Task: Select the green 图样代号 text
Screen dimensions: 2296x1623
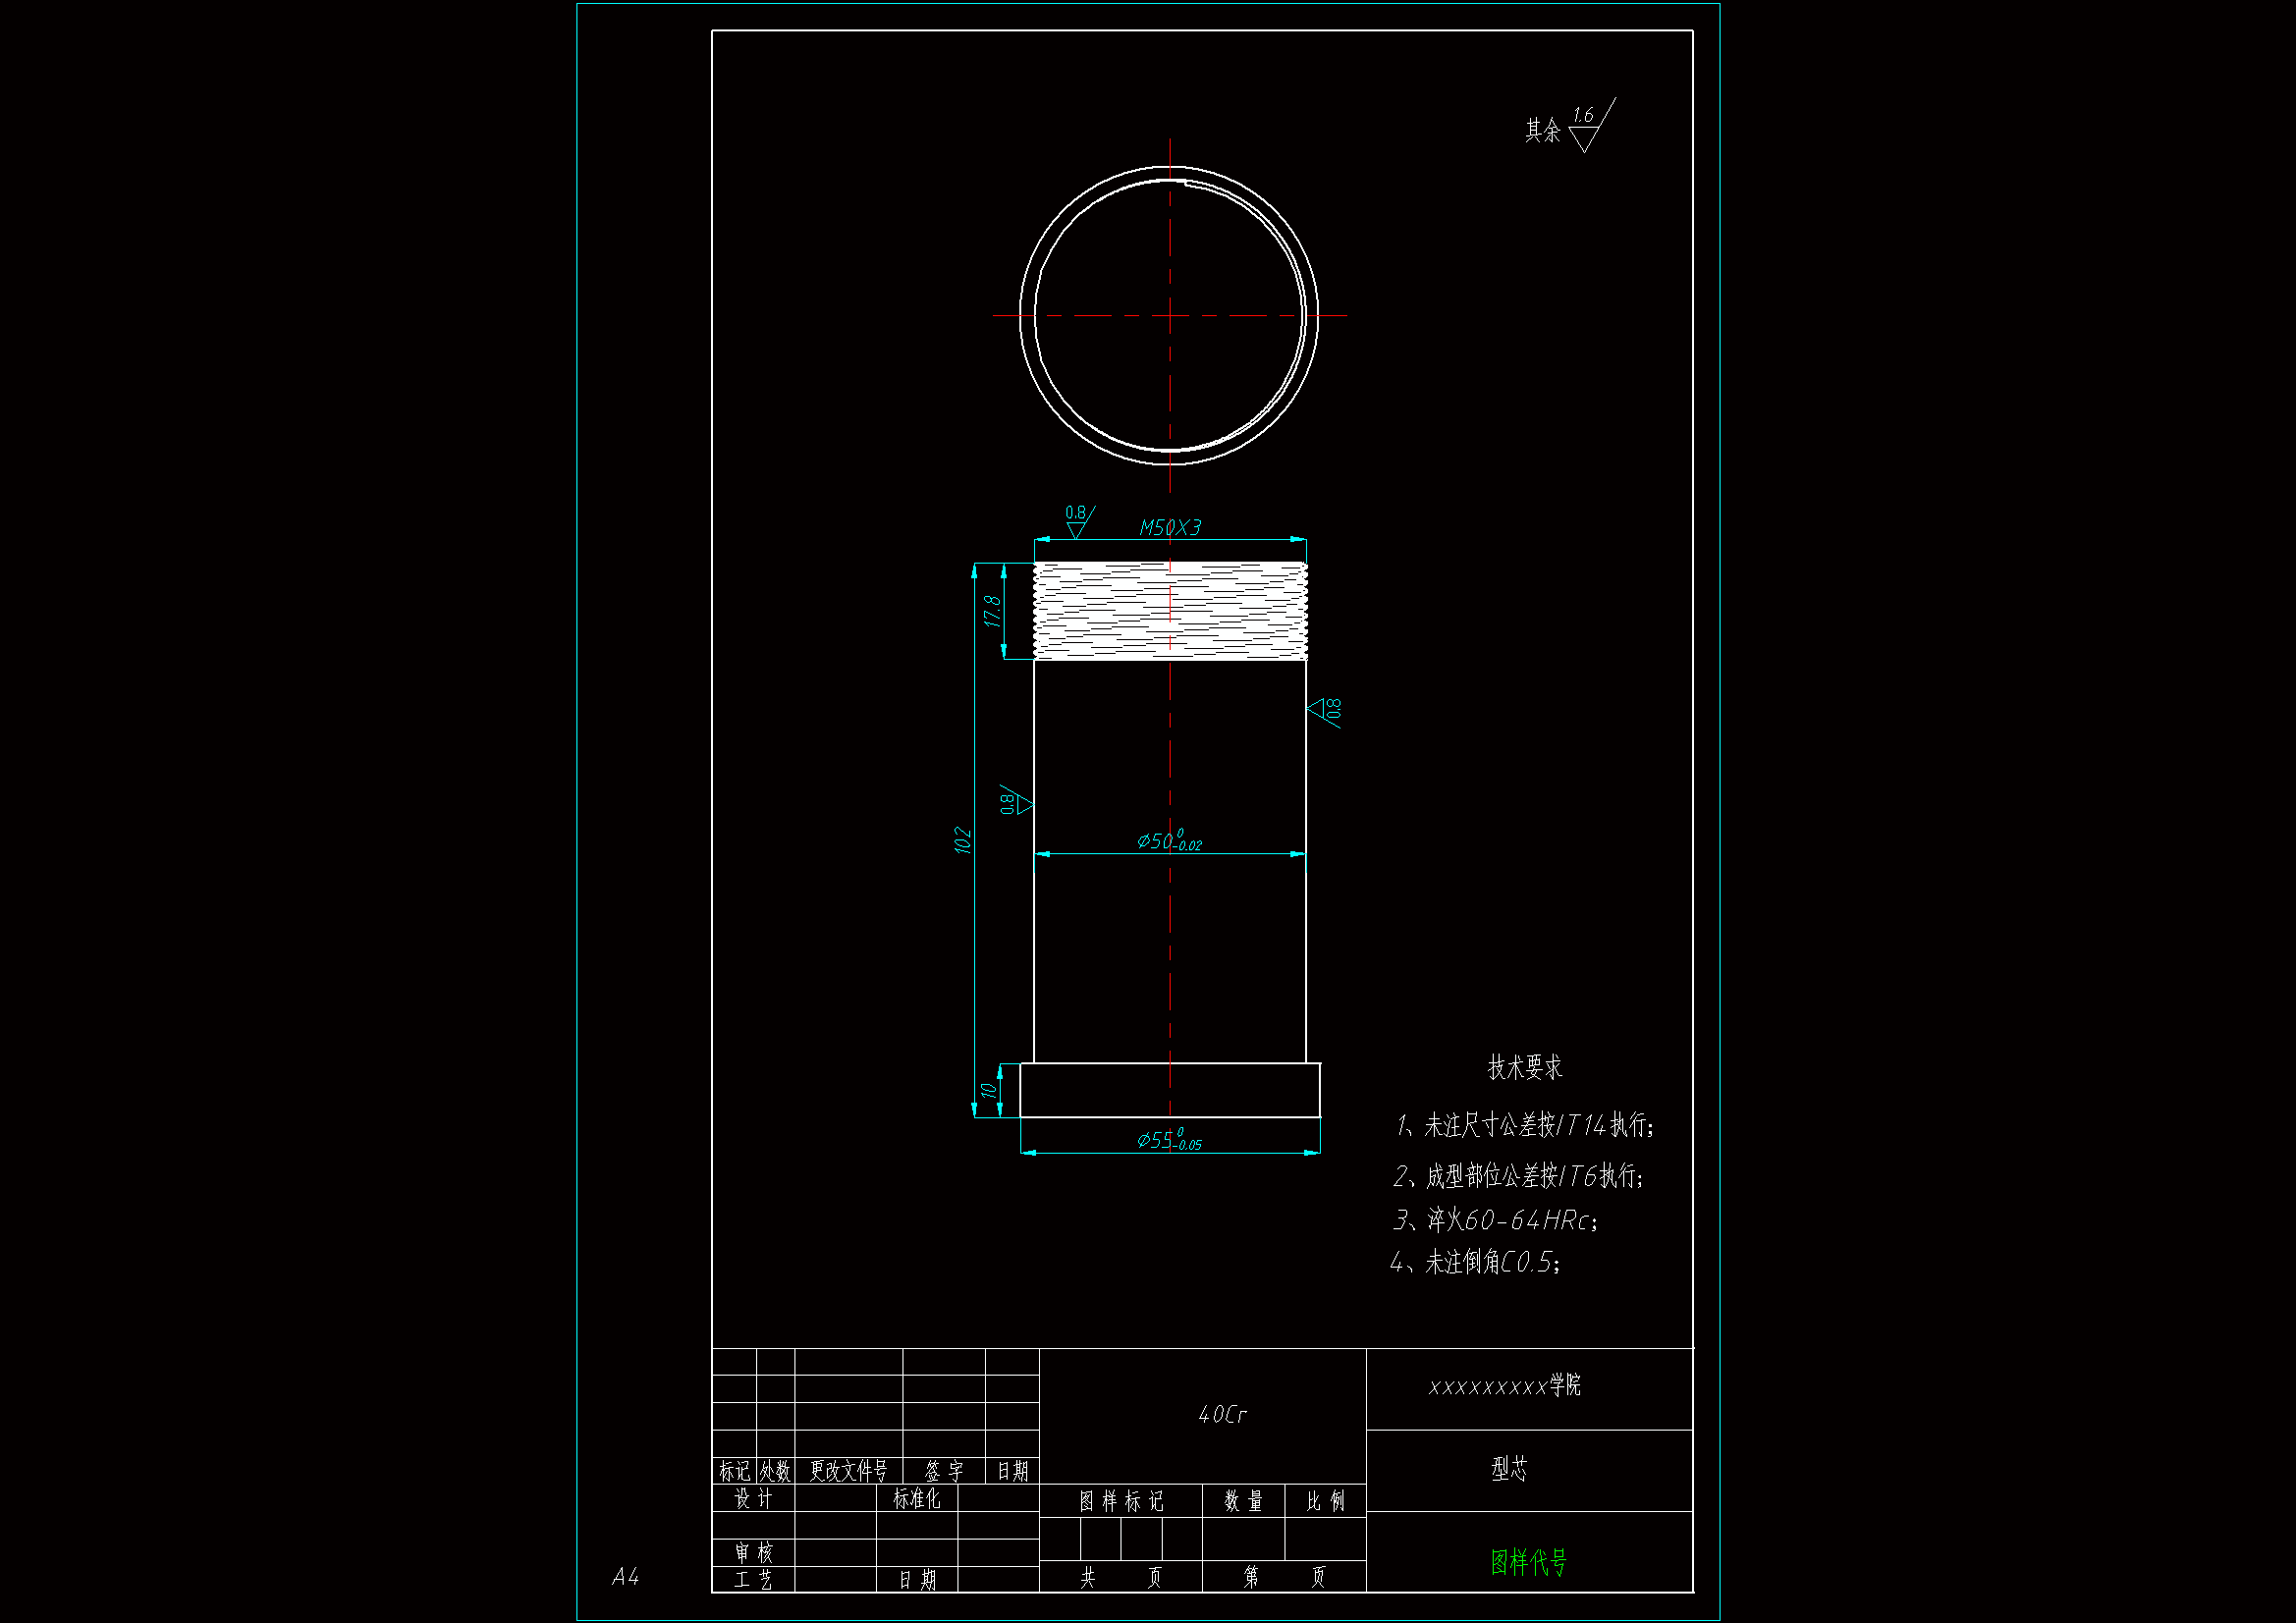Action: pyautogui.click(x=1528, y=1561)
